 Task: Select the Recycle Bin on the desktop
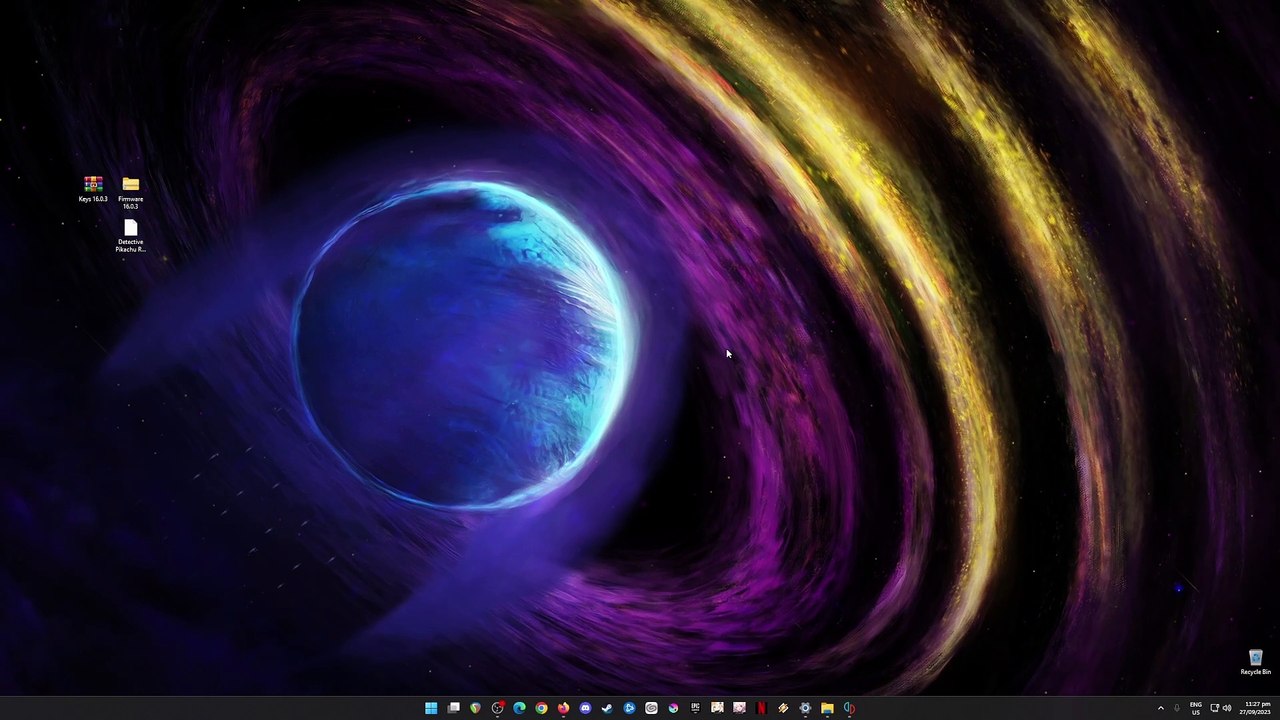[x=1255, y=662]
